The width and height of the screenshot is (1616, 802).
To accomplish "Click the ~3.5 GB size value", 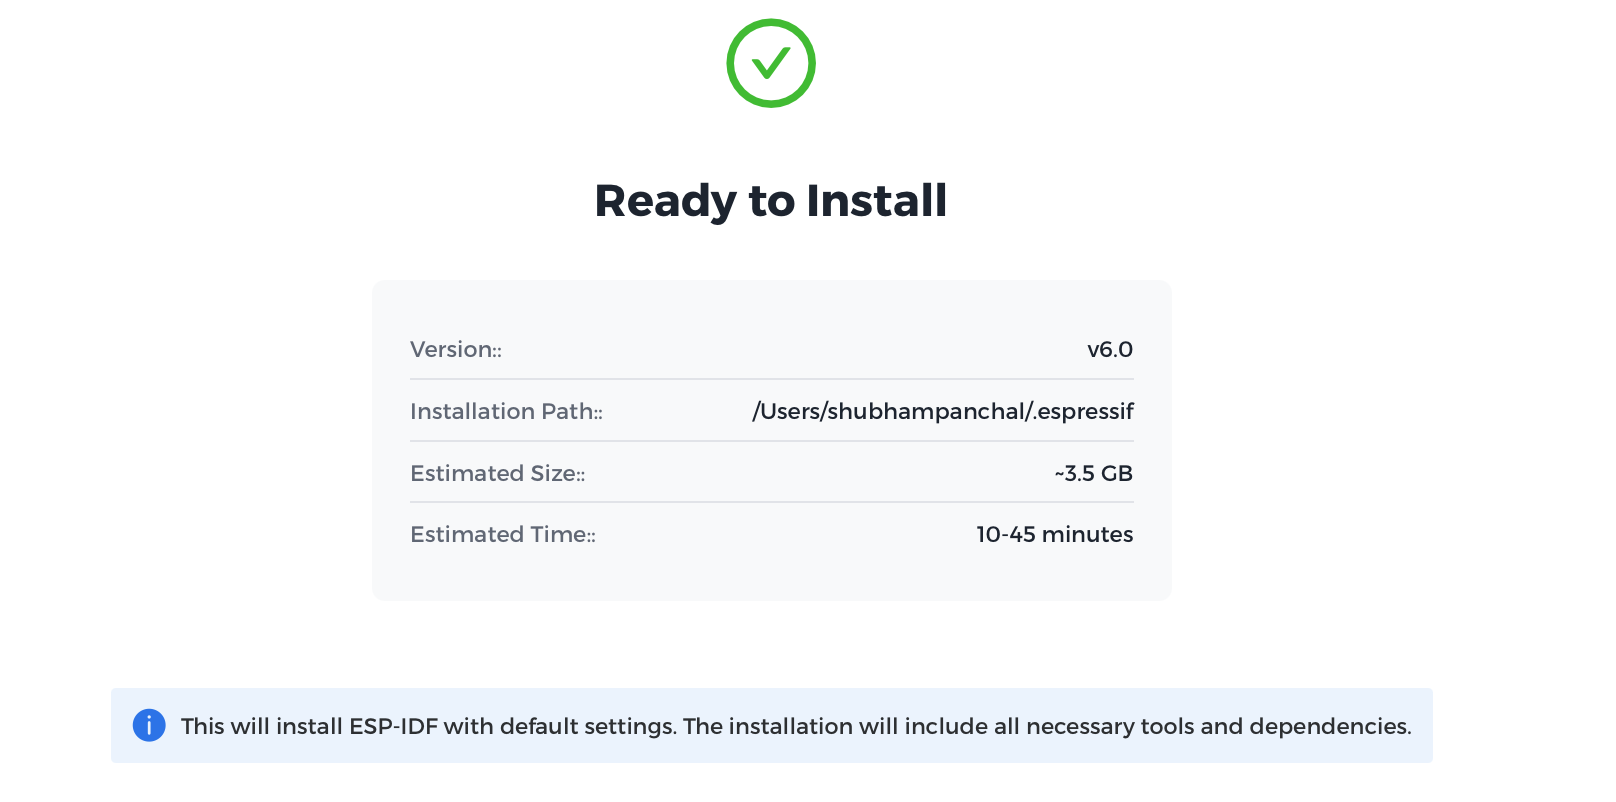I will tap(1093, 474).
